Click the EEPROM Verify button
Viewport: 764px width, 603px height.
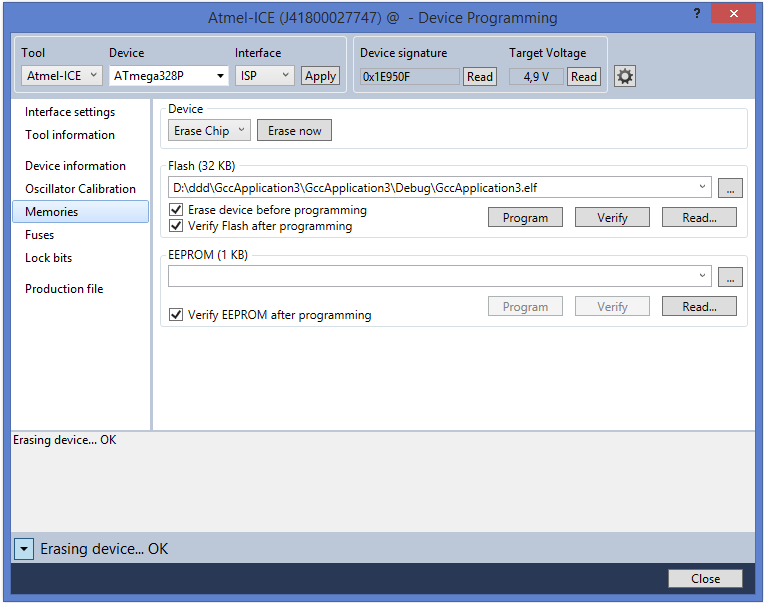612,306
